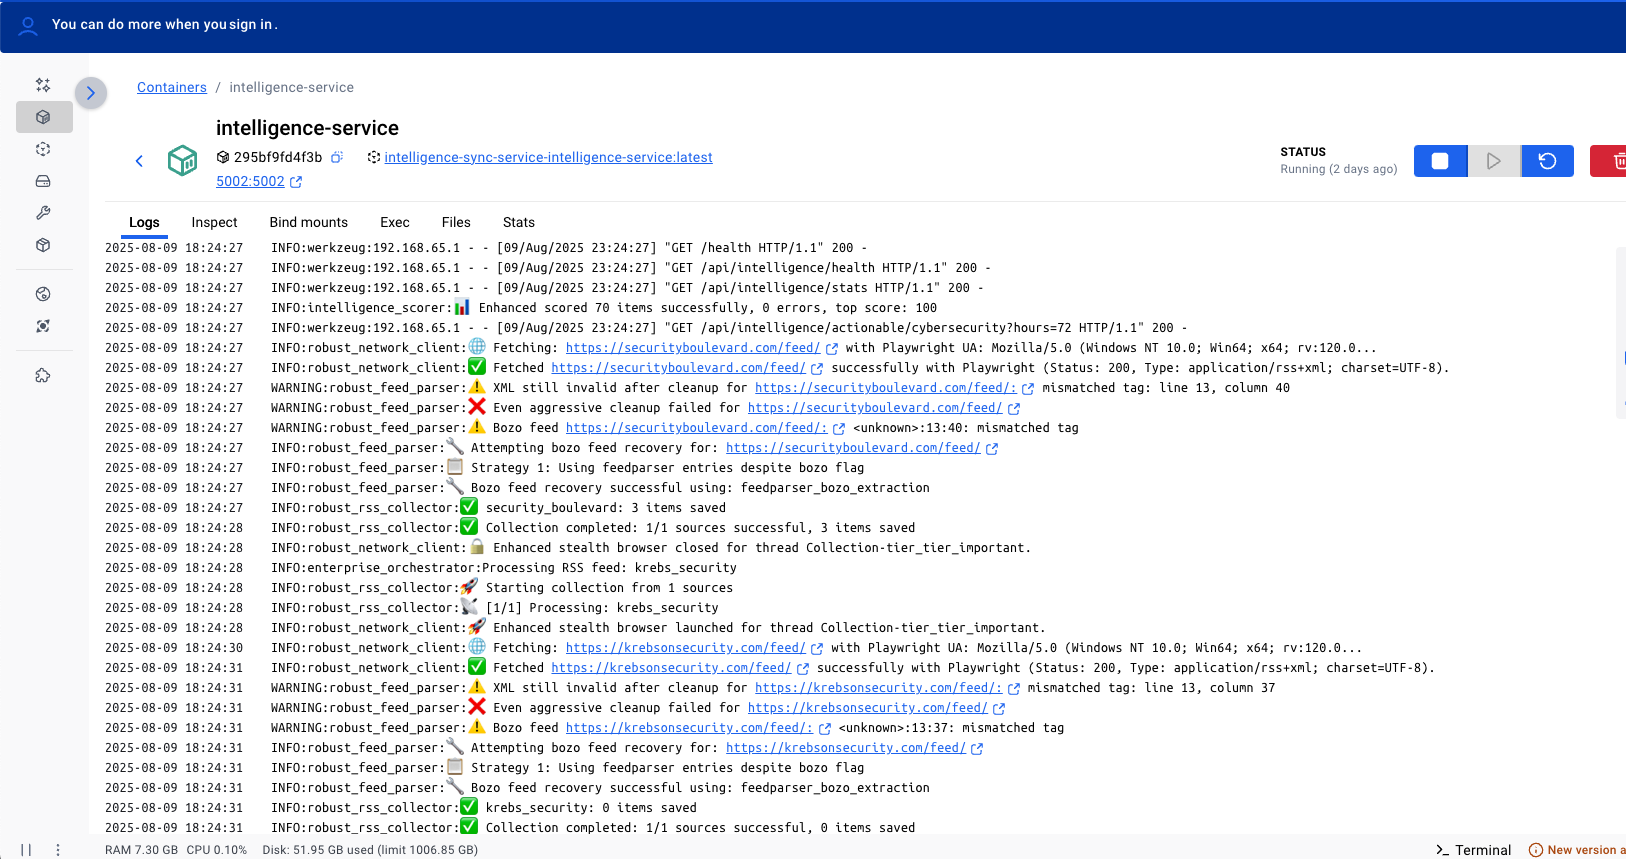Pause the Docker engine from the footer
The image size is (1626, 859).
click(26, 850)
